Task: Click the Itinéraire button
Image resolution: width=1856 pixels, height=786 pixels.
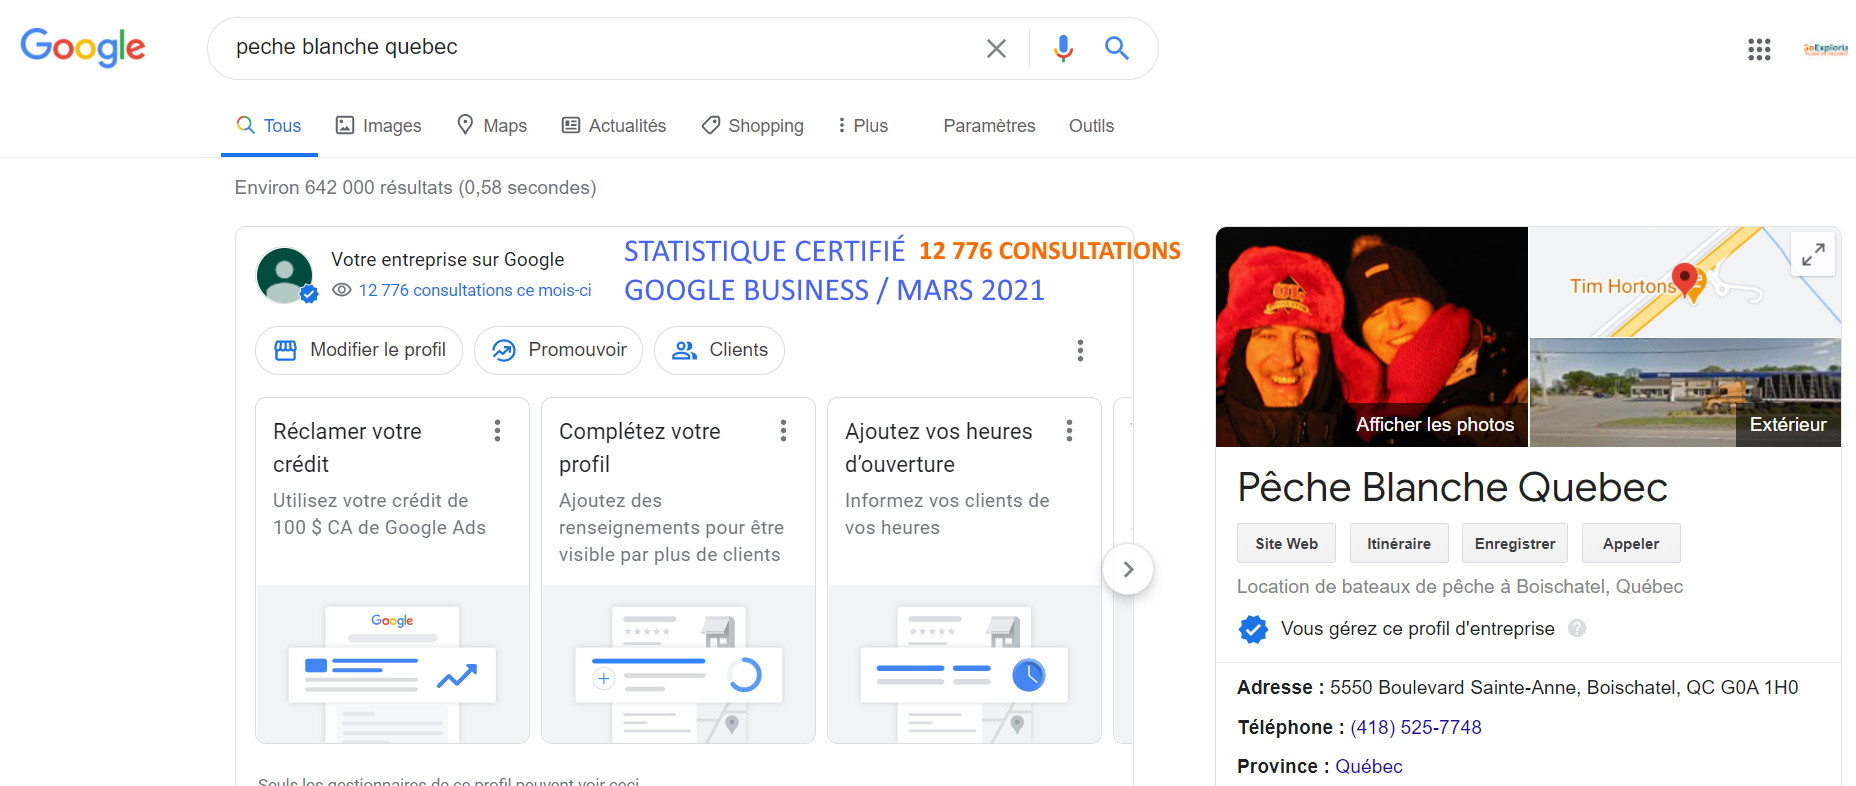Action: [x=1399, y=543]
